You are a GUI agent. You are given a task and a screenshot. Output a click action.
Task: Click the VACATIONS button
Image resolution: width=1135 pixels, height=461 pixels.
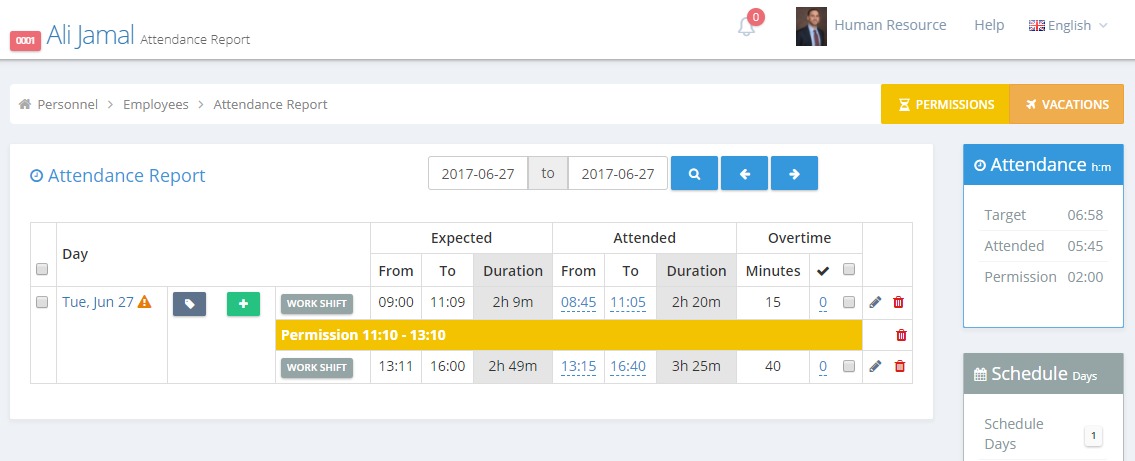pyautogui.click(x=1067, y=104)
